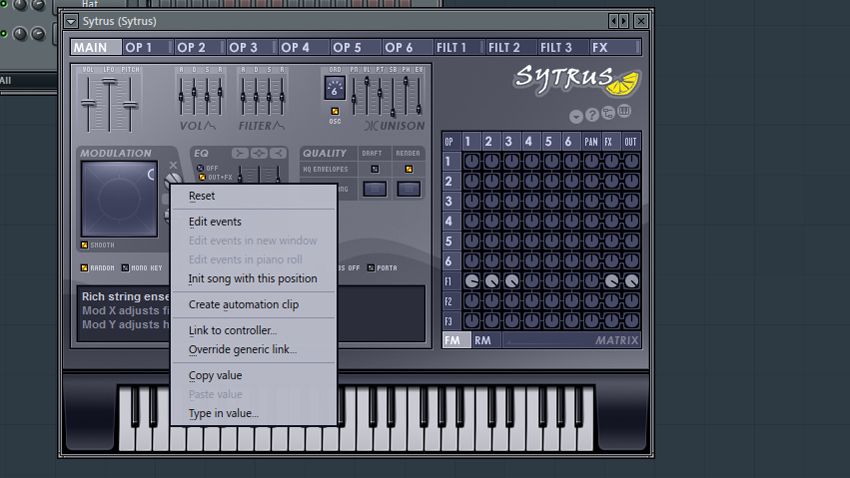
Task: Click operator 1 OUT matrix knob
Action: [x=631, y=161]
